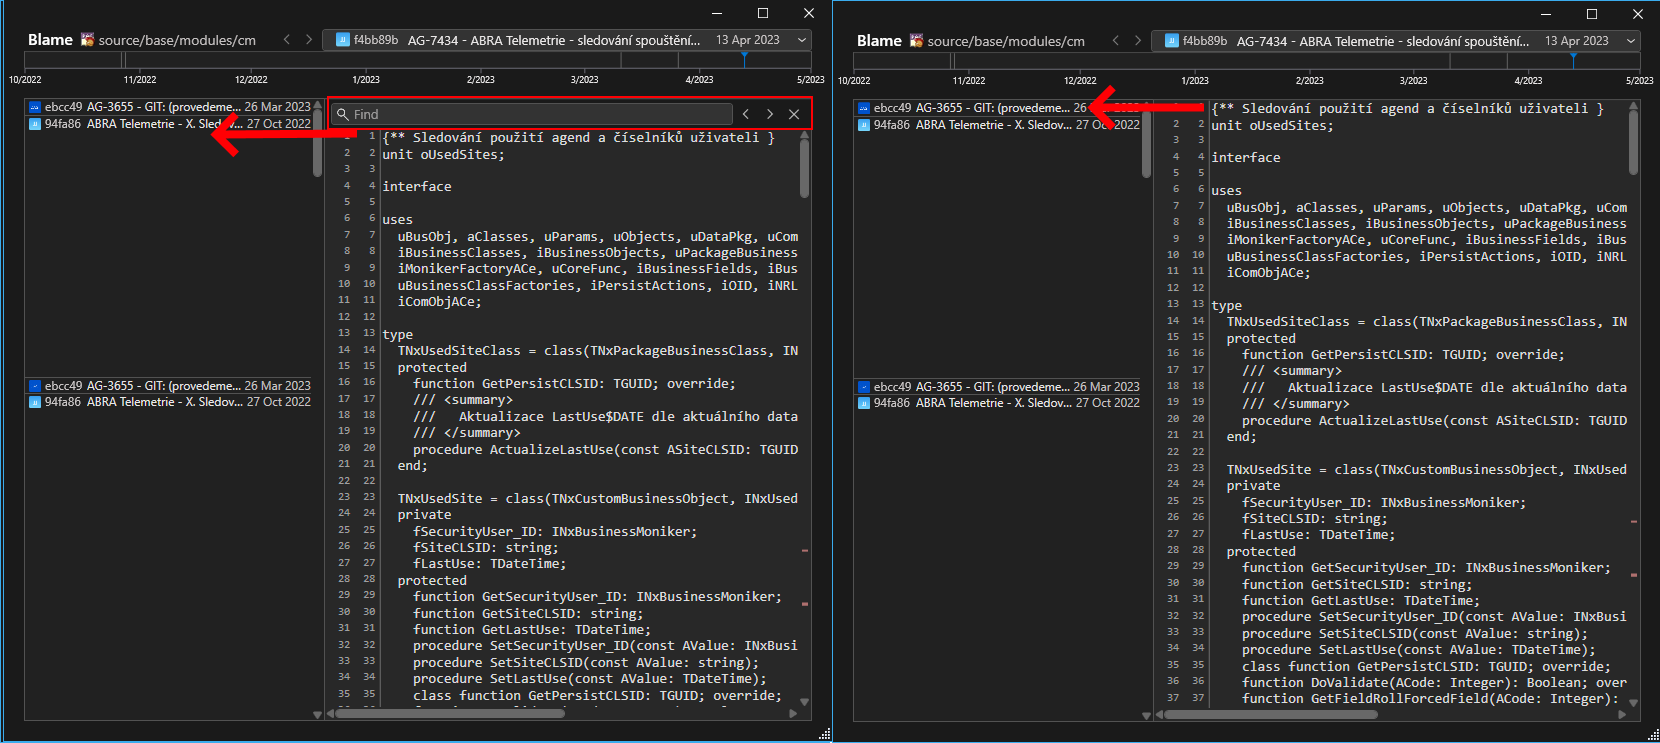Click the search magnifier icon in Find bar
The width and height of the screenshot is (1660, 743).
tap(343, 115)
